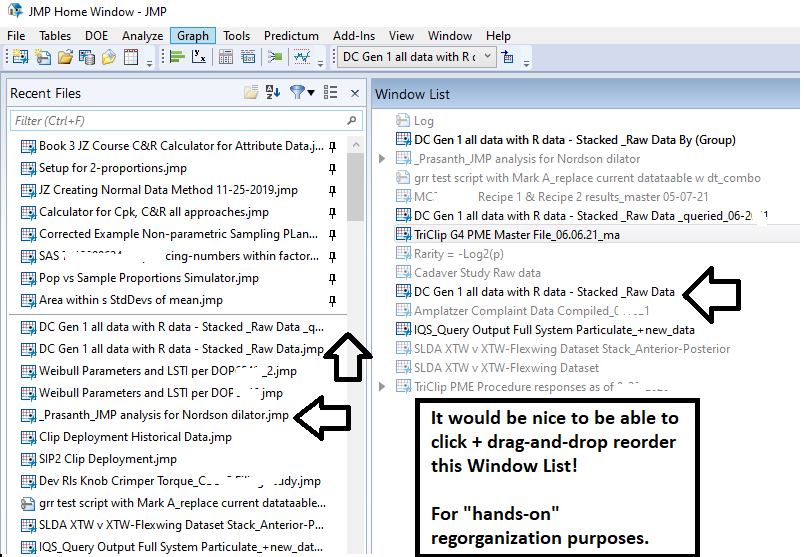Open the DOE menu

click(96, 36)
